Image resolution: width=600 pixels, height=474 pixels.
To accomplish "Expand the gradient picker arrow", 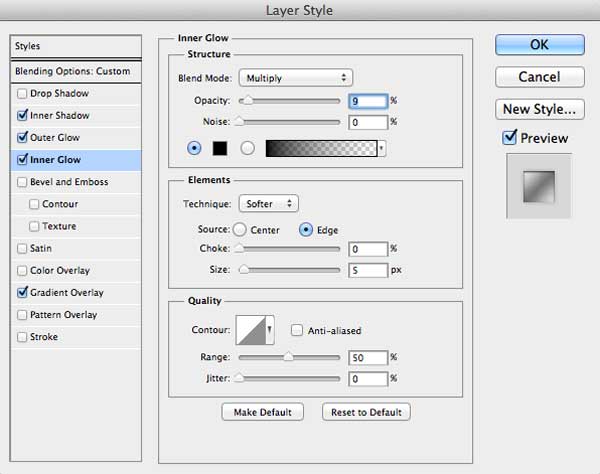I will tap(382, 148).
